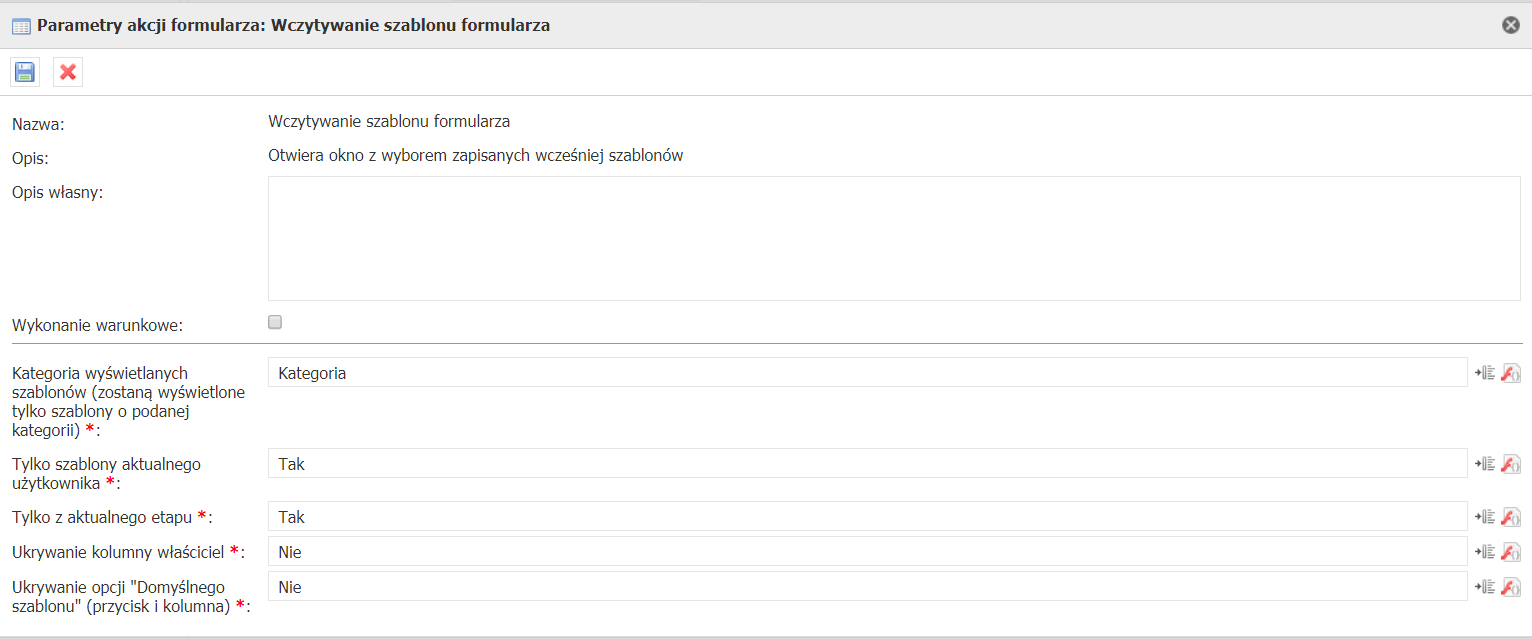Click insert-variable icon for 'Tylko z aktualnego etapu'
Screen dimensions: 1532x639
1485,517
